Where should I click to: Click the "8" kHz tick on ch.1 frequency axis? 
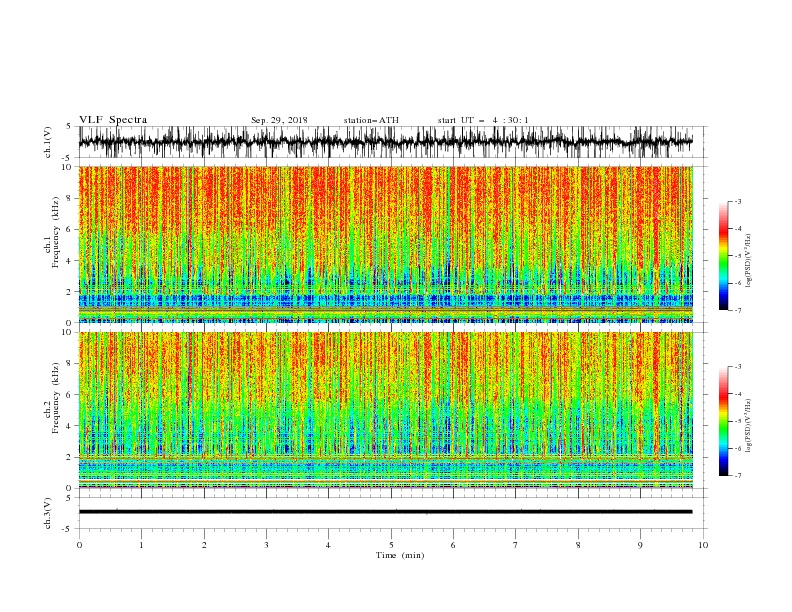[70, 198]
